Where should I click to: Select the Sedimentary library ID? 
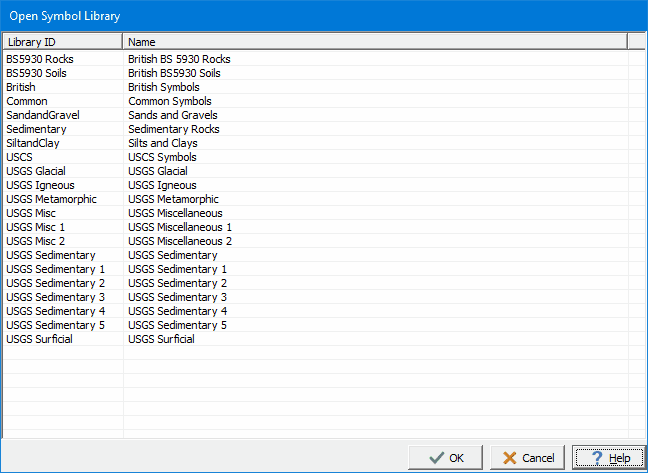(36, 129)
